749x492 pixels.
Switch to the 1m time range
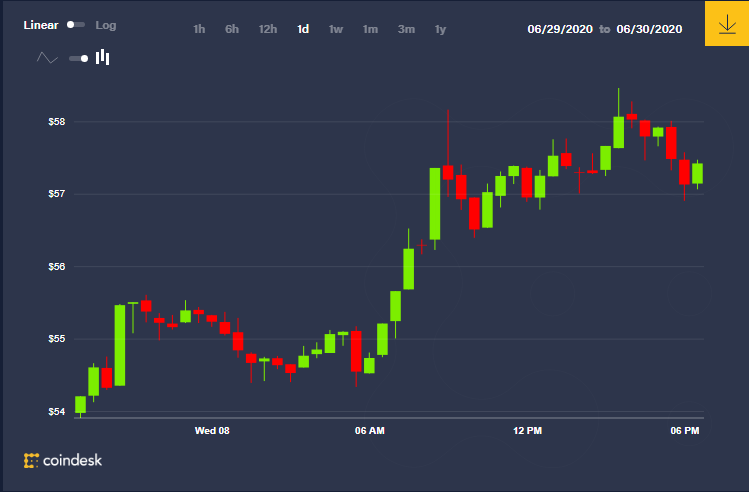coord(370,29)
